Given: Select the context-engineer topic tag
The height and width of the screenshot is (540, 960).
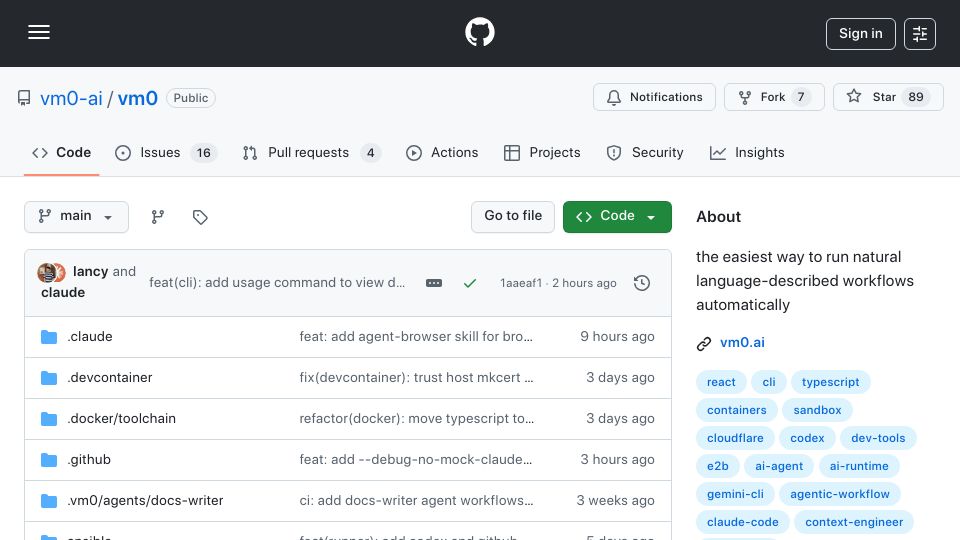Looking at the screenshot, I should [854, 523].
